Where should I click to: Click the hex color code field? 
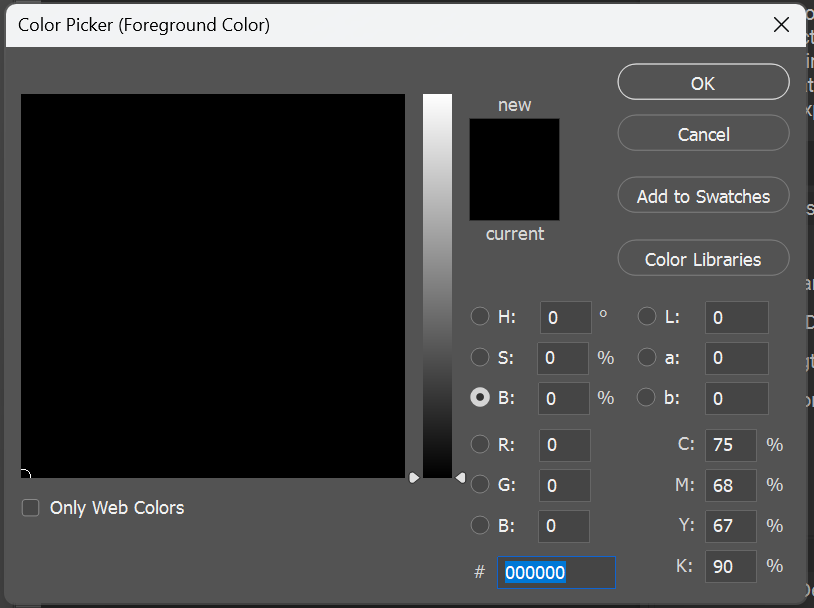click(556, 572)
